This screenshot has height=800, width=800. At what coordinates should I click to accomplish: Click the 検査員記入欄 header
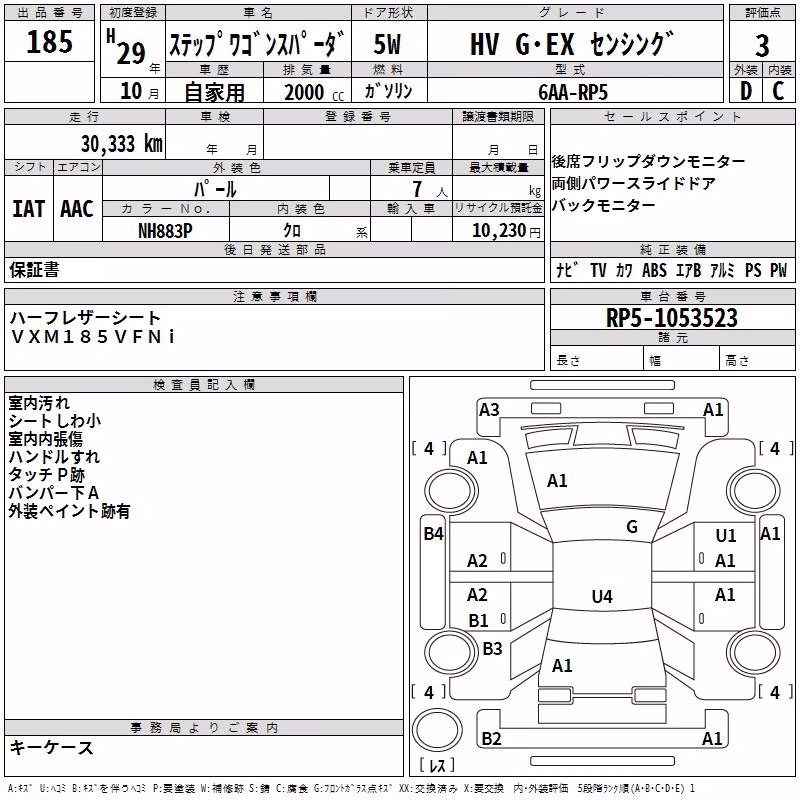204,385
